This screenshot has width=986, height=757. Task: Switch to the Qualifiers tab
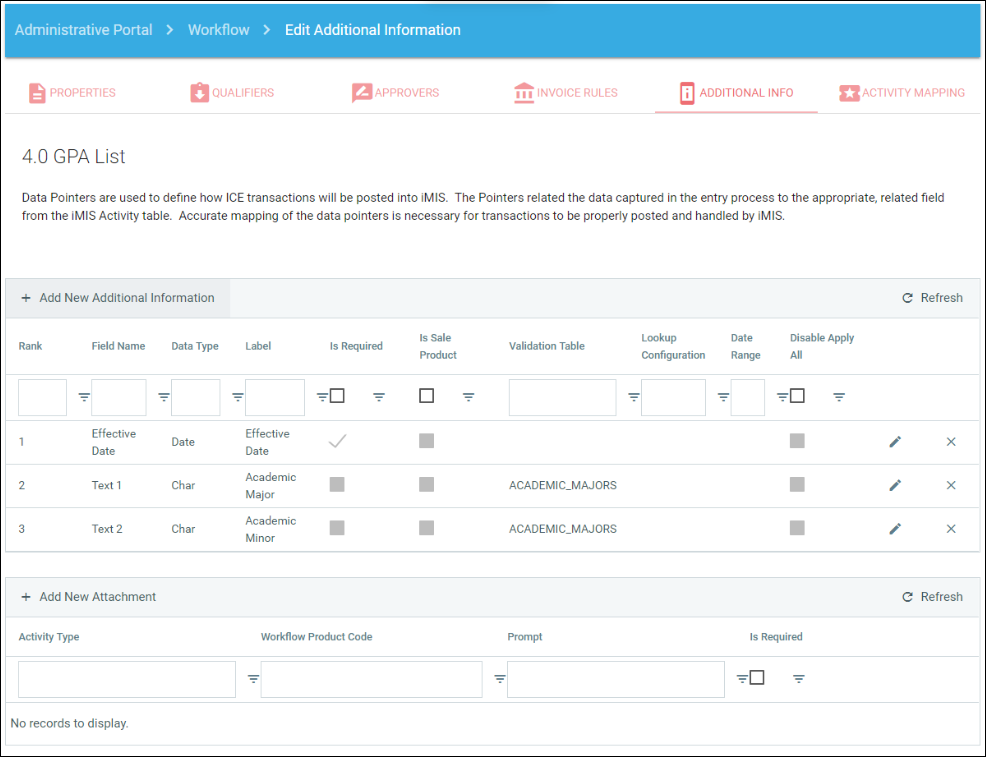[x=232, y=93]
